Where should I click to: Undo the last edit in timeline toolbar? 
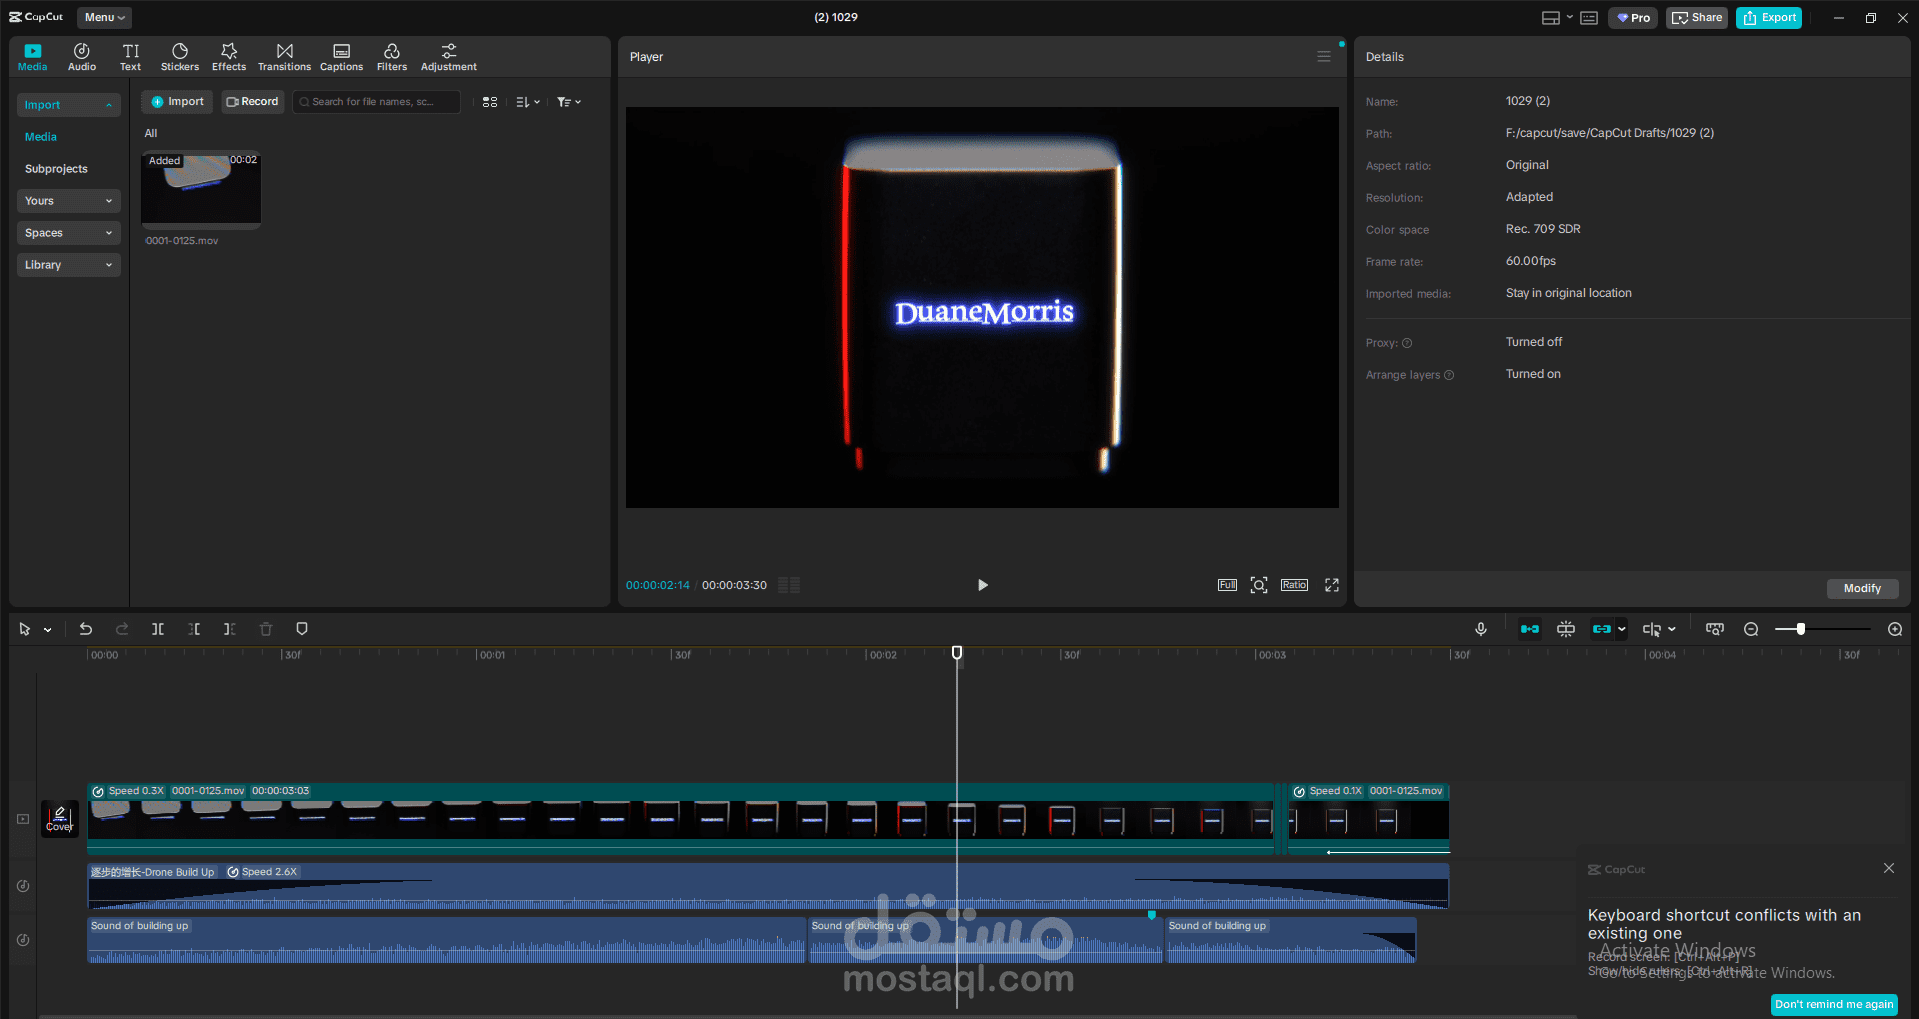point(86,629)
